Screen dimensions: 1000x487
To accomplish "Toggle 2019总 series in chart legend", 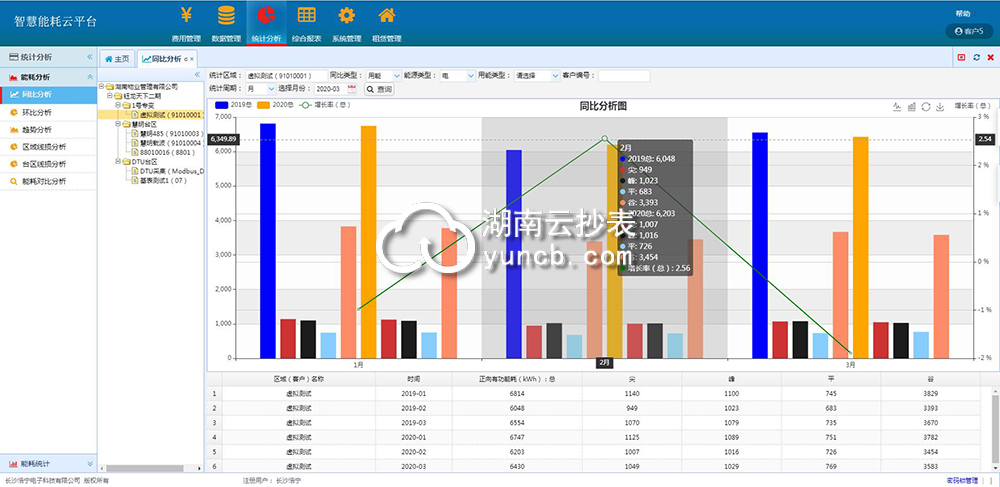I will (x=229, y=104).
